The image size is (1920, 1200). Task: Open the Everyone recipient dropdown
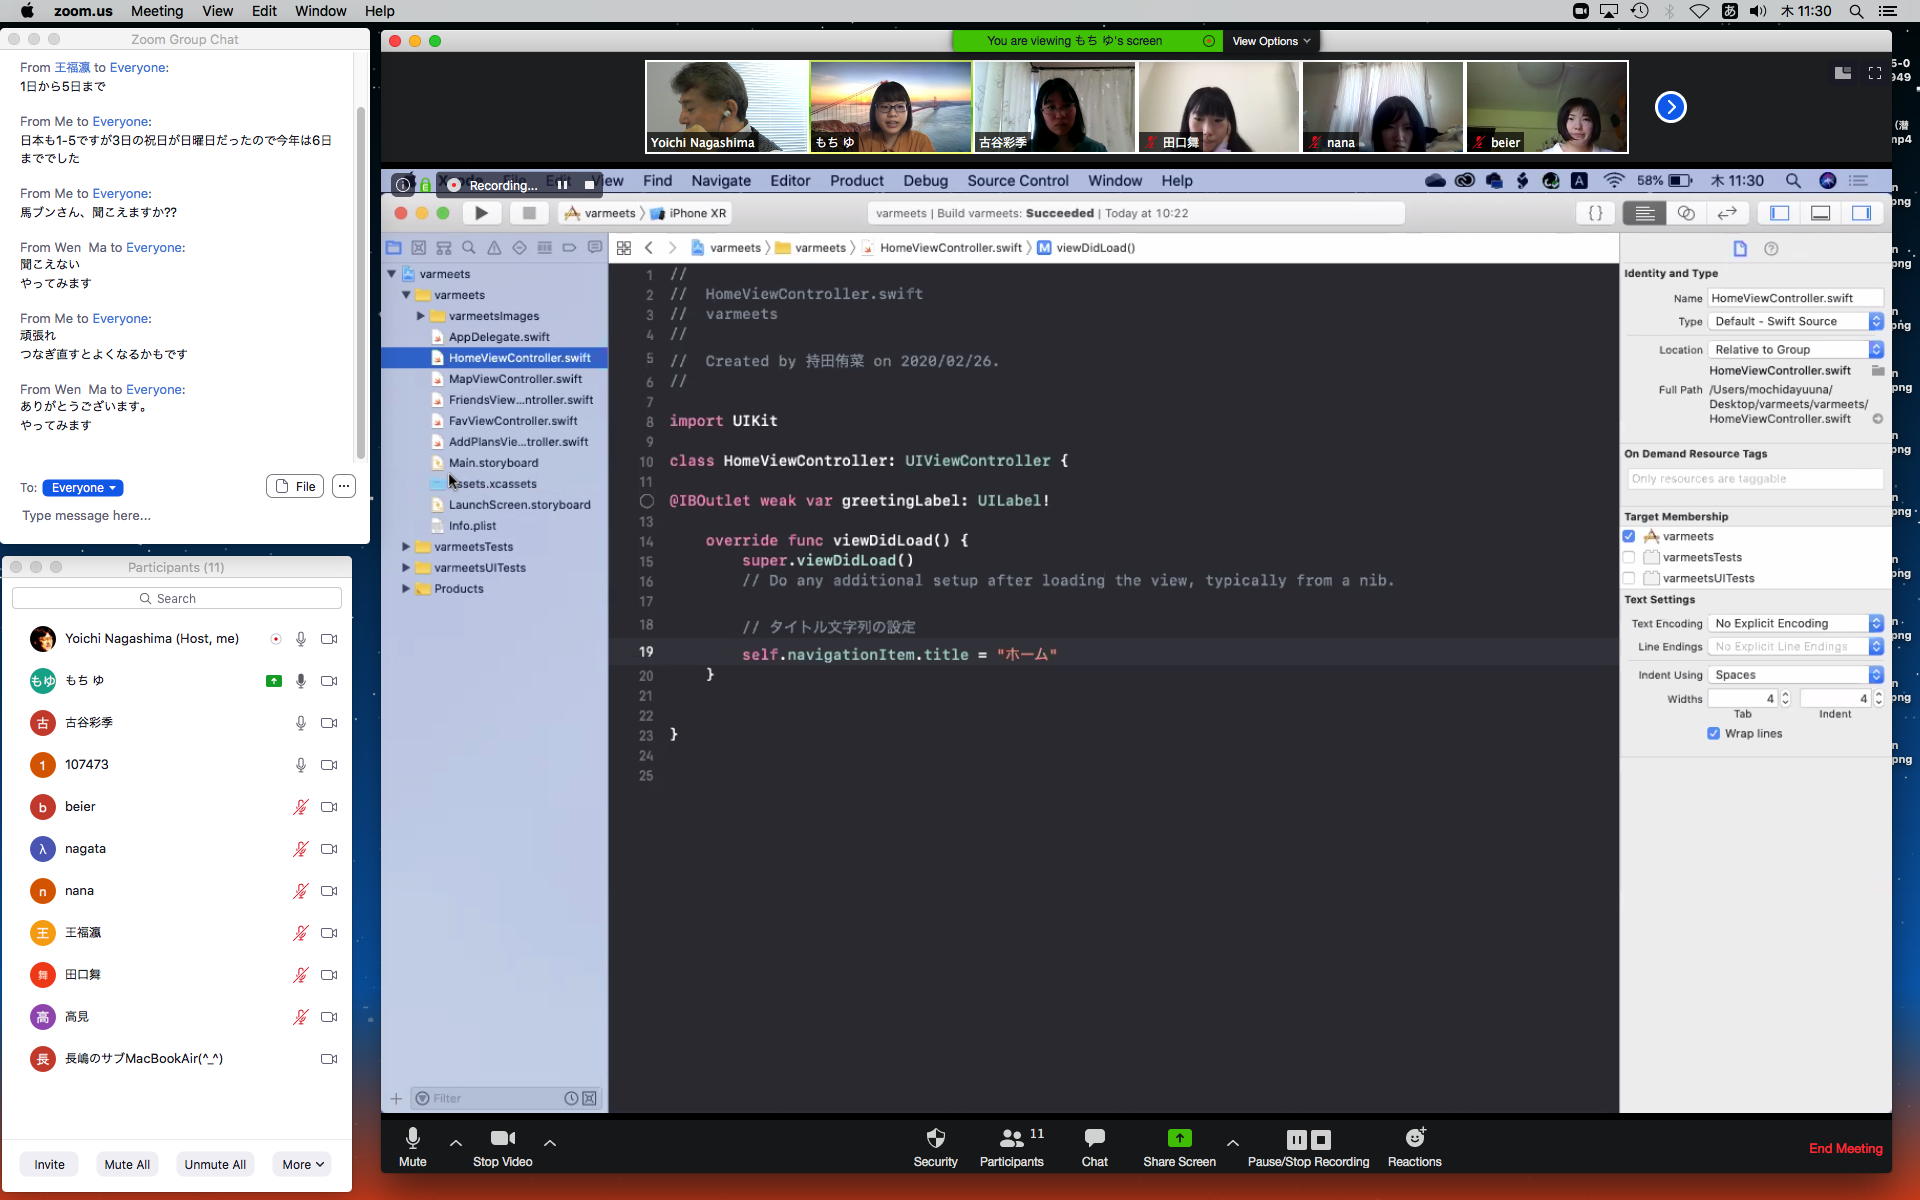pyautogui.click(x=83, y=487)
